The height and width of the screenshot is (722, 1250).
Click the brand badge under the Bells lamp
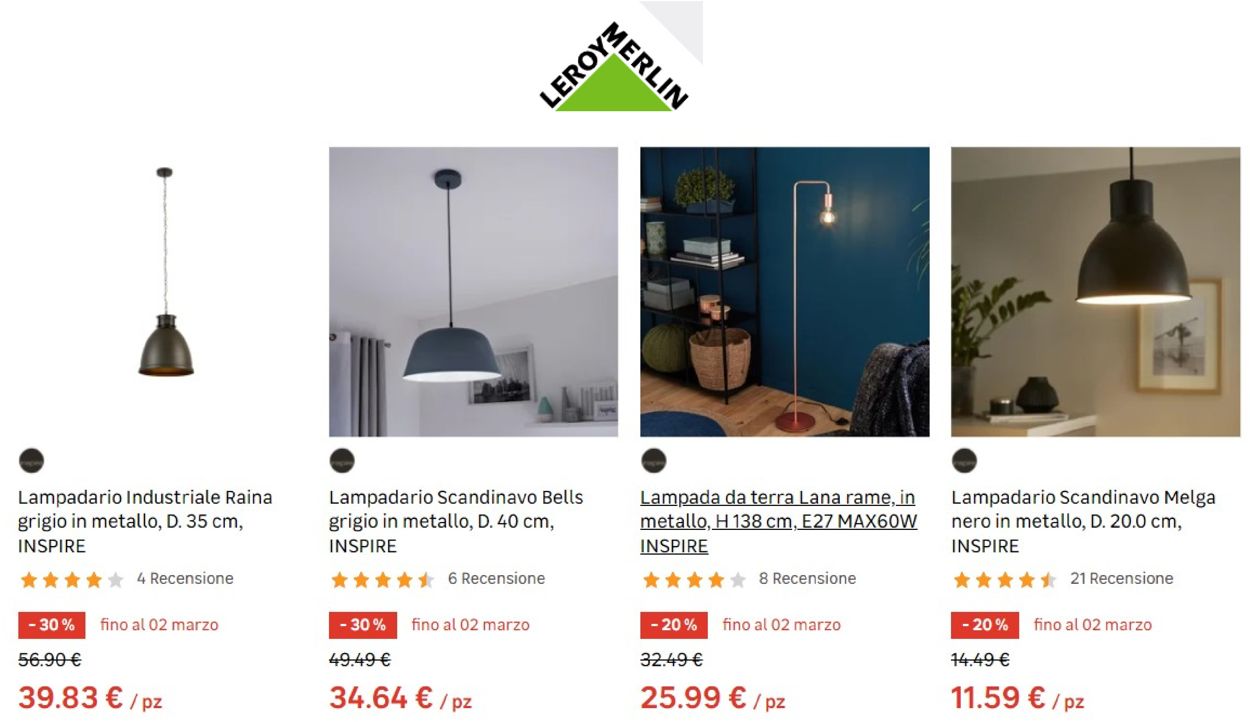click(342, 461)
